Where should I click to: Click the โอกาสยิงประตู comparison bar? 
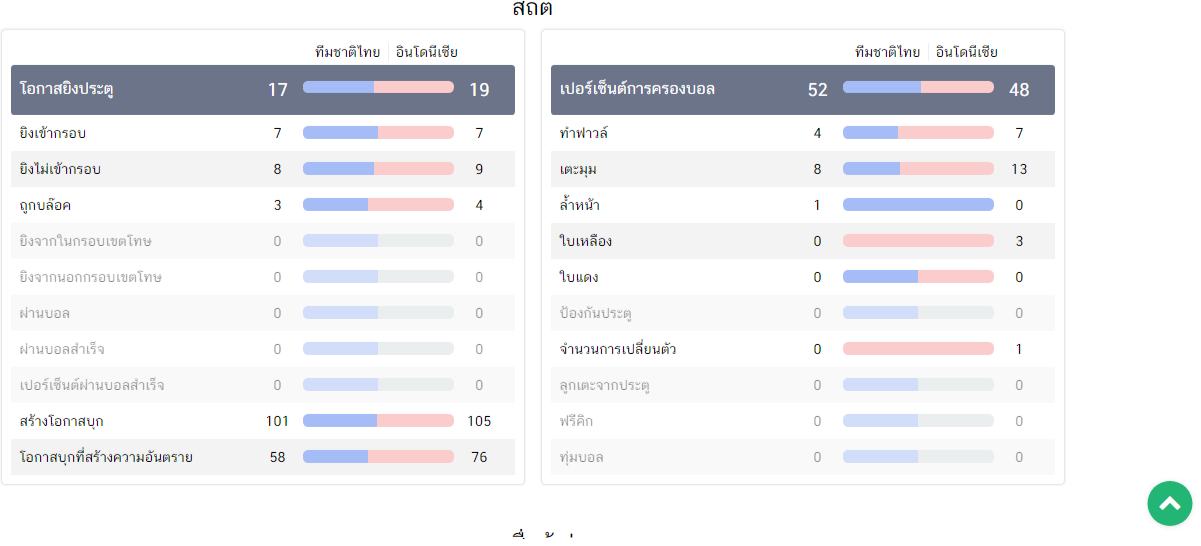click(378, 88)
